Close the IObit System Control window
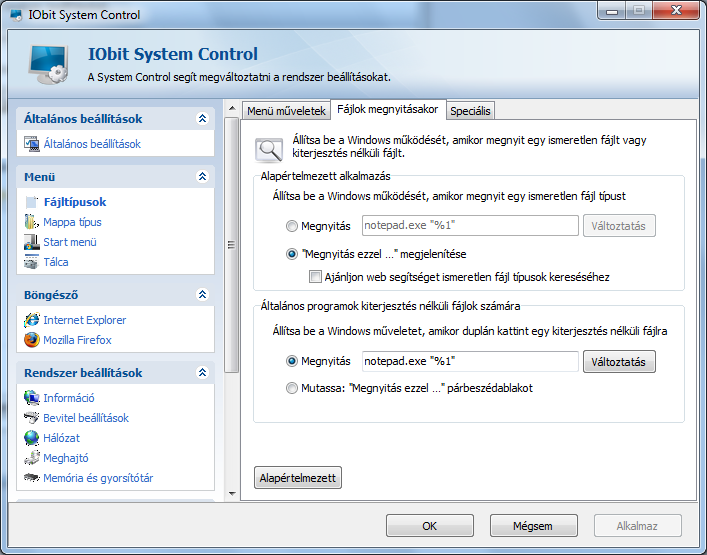 (676, 10)
